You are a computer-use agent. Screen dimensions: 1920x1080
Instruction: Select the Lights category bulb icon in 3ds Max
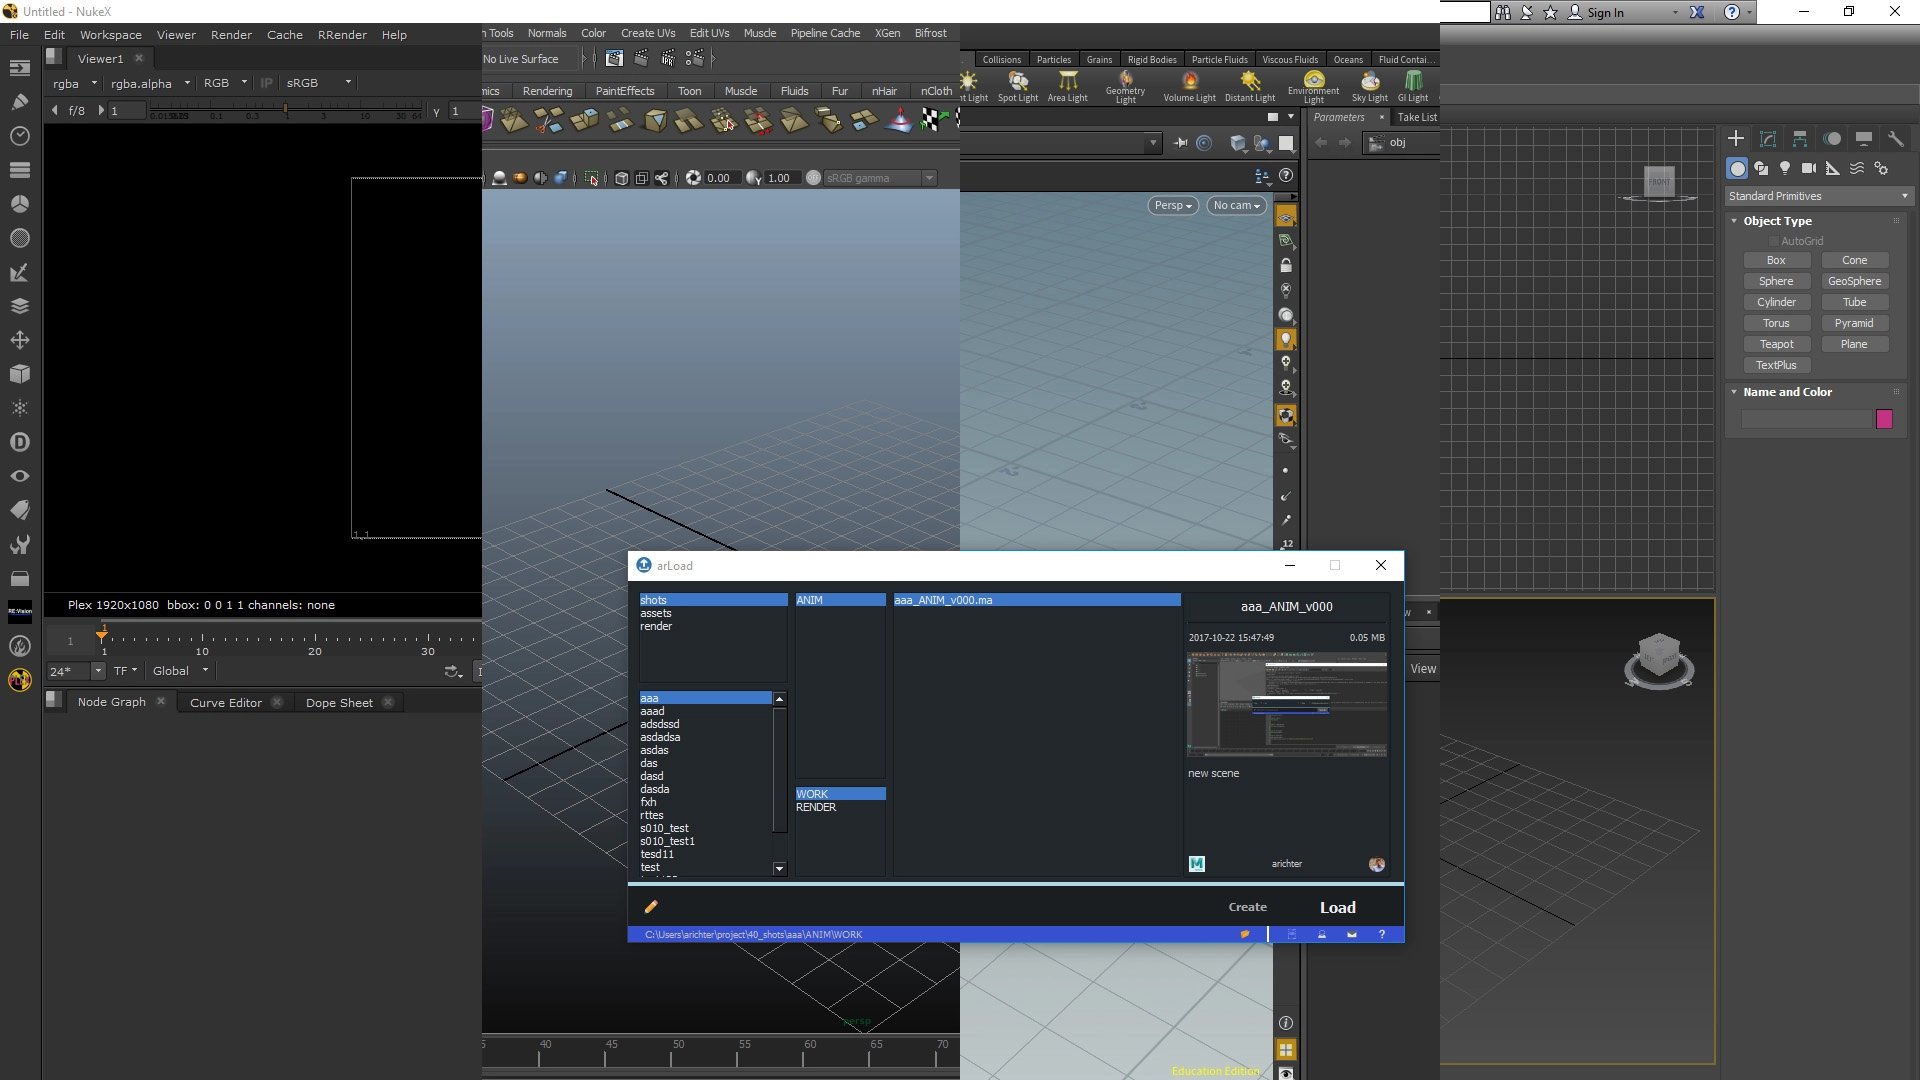click(1785, 168)
